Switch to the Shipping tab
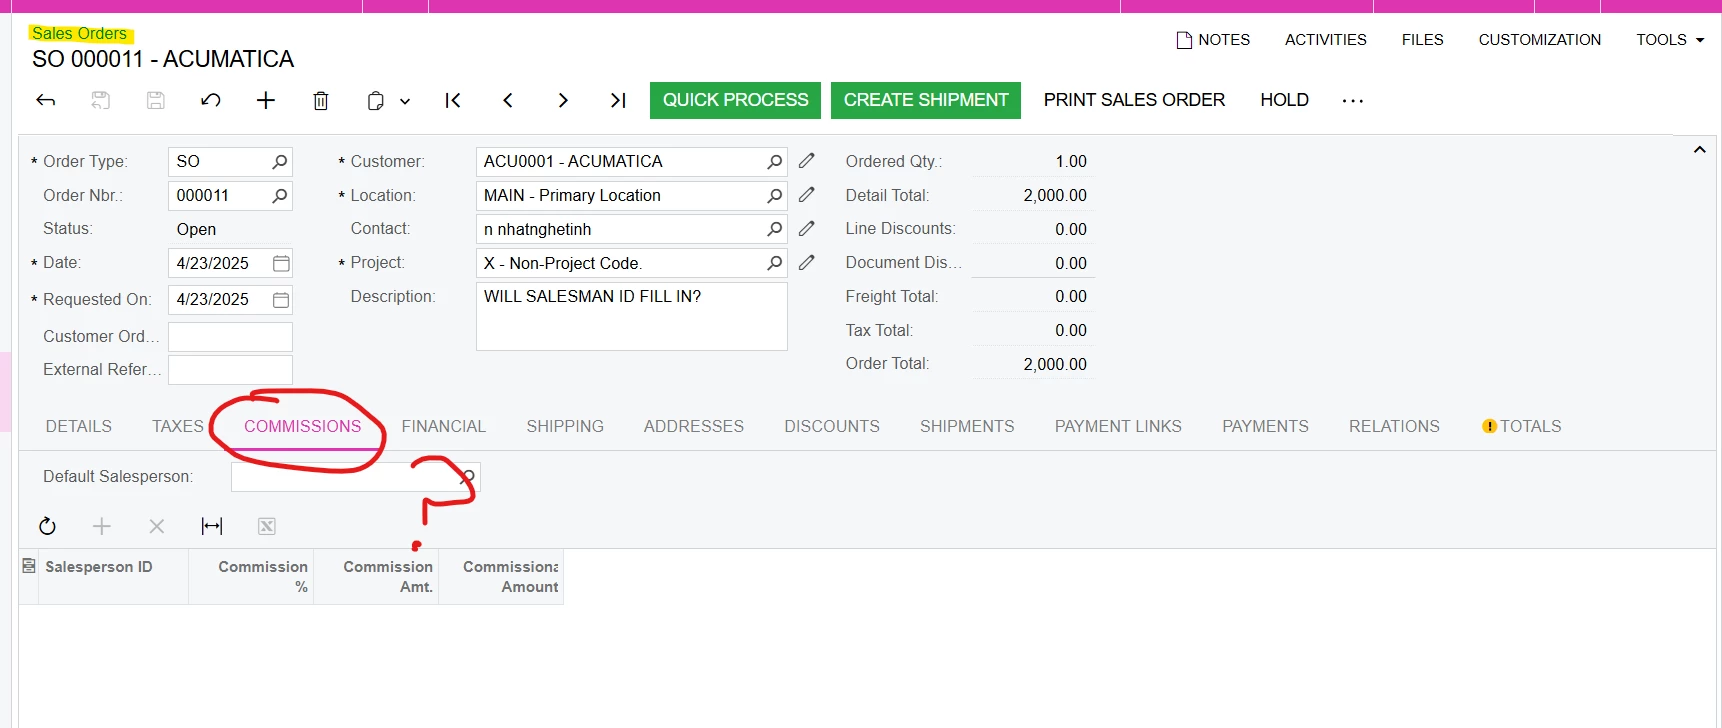This screenshot has width=1722, height=728. [565, 426]
